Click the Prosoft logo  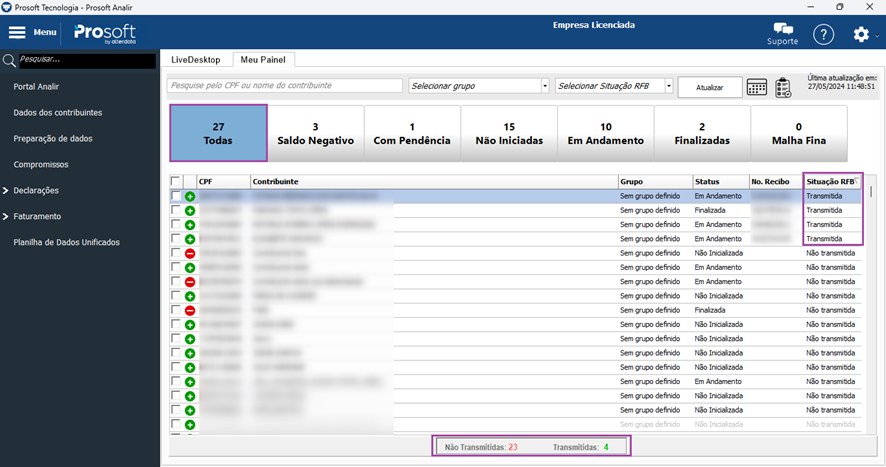click(105, 33)
